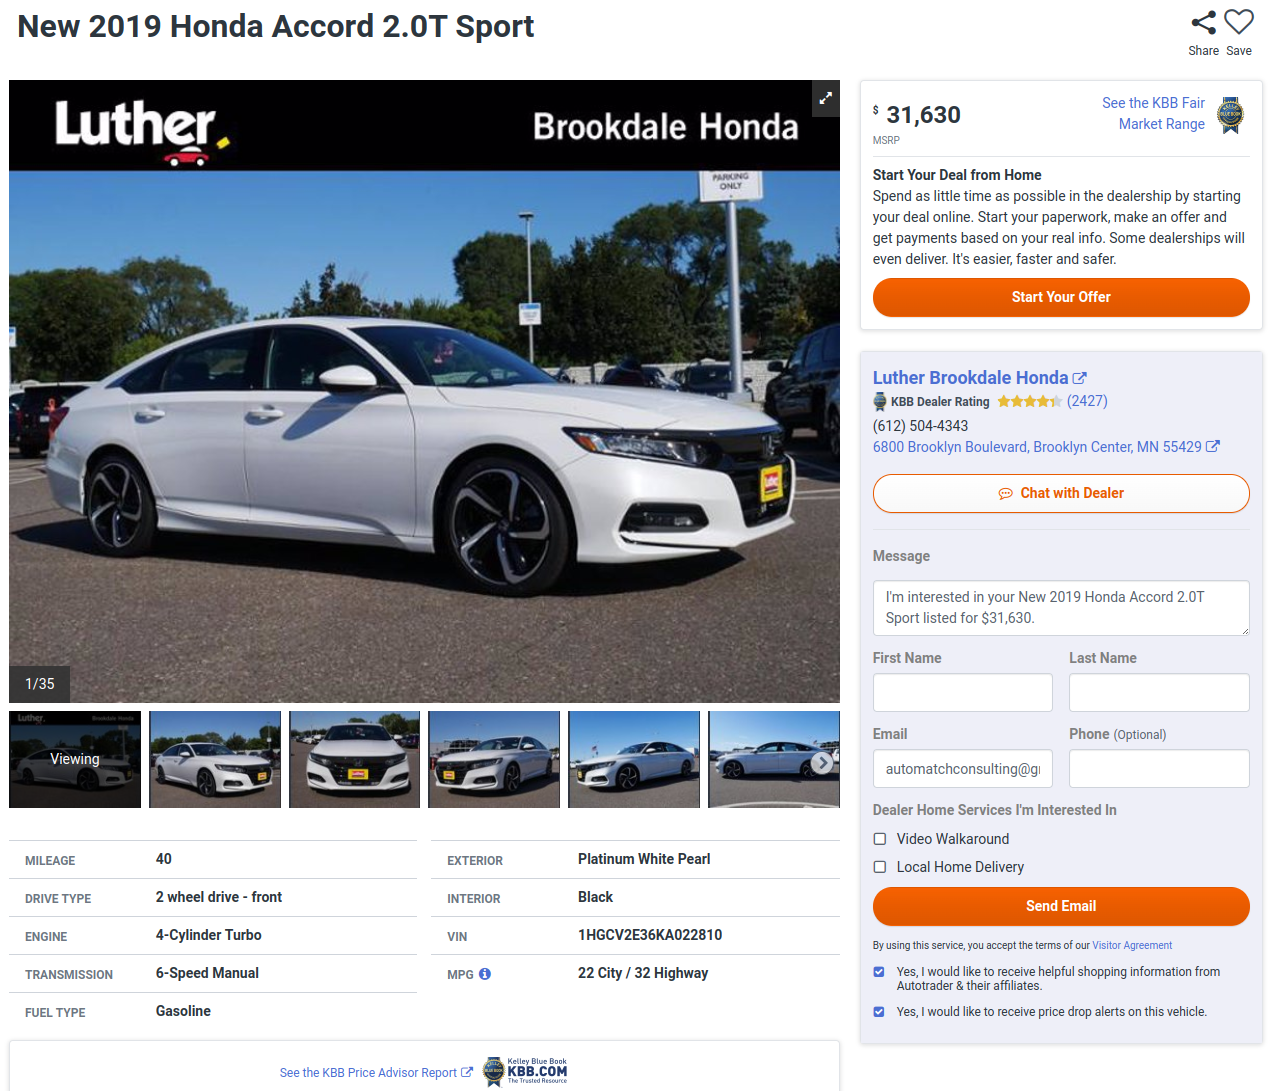This screenshot has width=1285, height=1091.
Task: Uncheck the price drop alerts checkbox
Action: pyautogui.click(x=879, y=1012)
